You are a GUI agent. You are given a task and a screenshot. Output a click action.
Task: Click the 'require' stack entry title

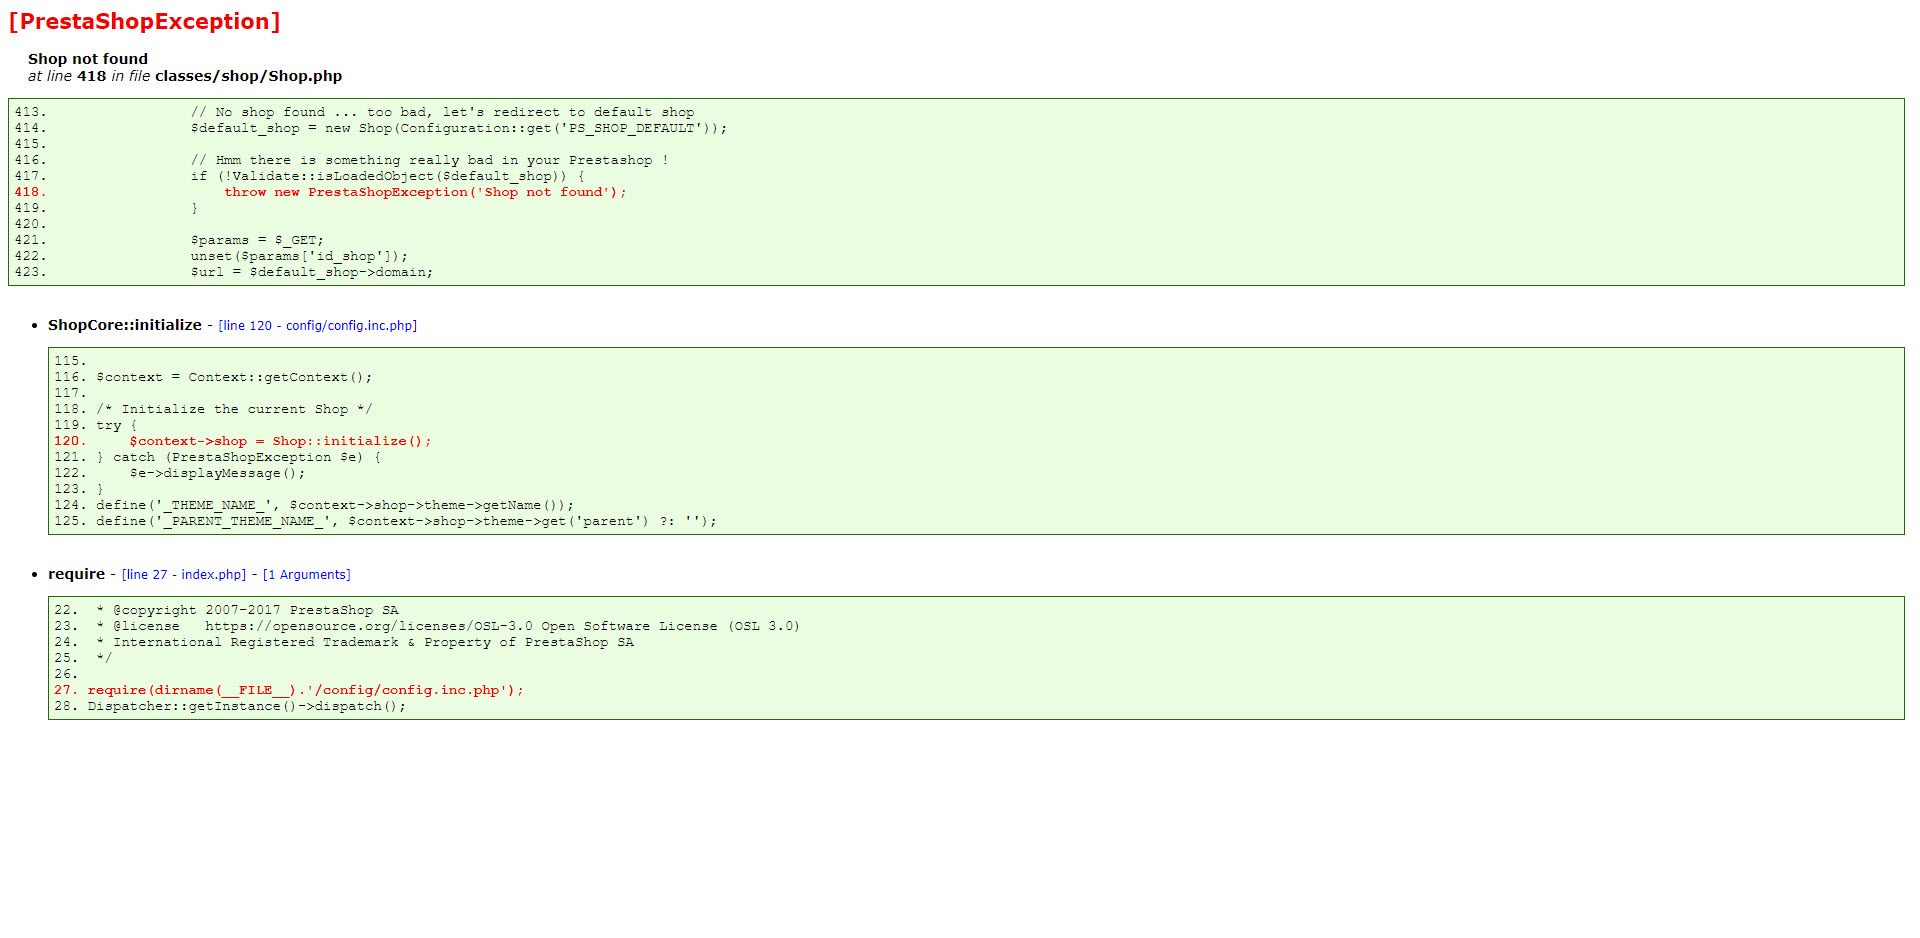[76, 574]
